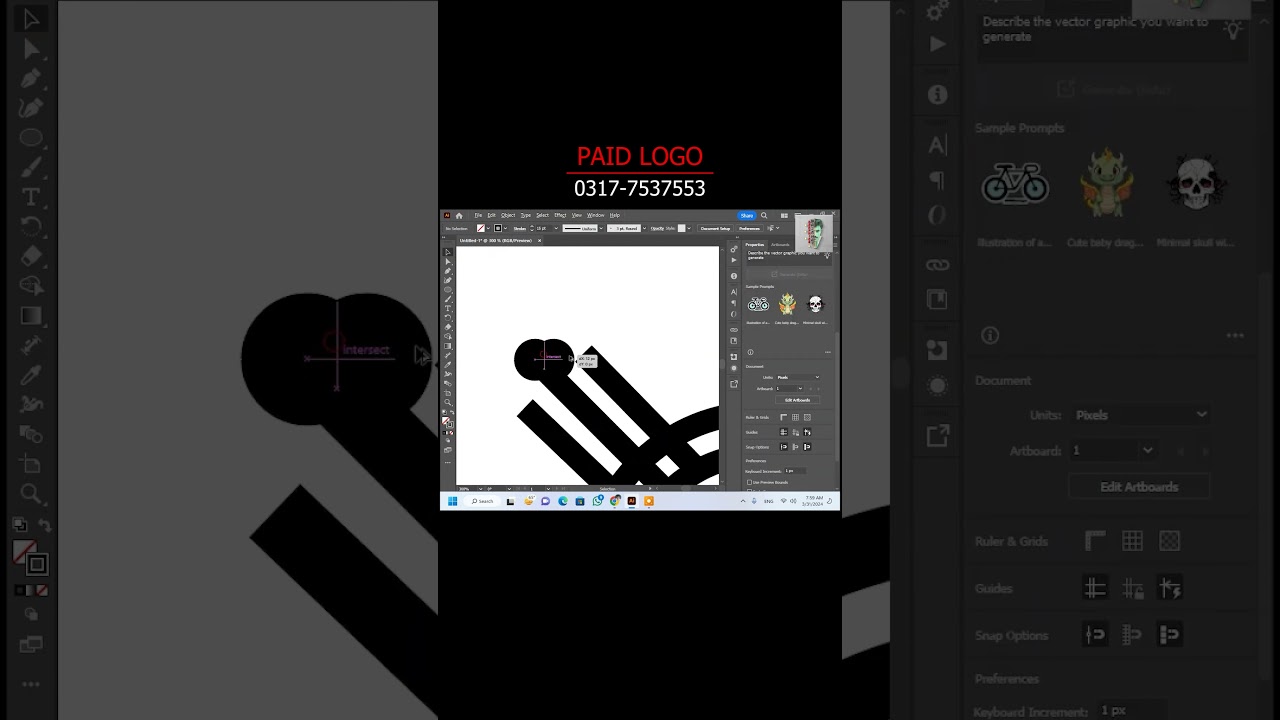Open the Asset Export panel icon
Screen dimensions: 1280x720
click(x=734, y=384)
